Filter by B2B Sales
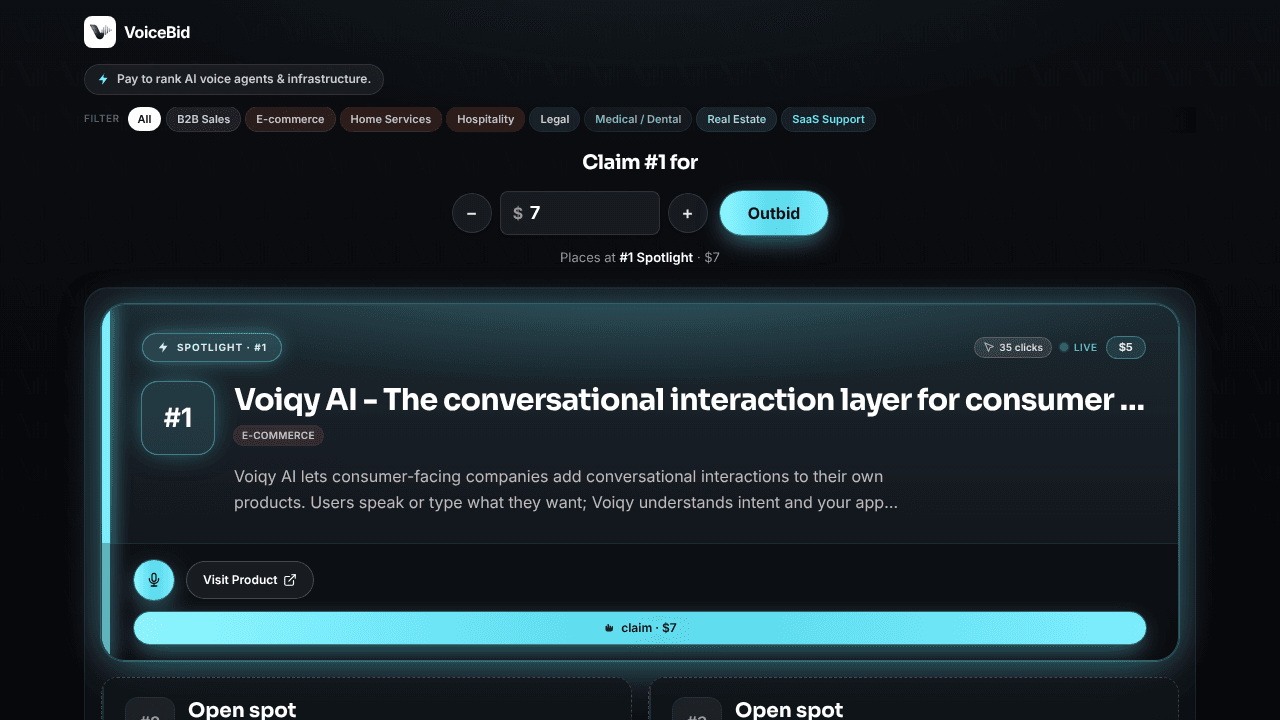1280x720 pixels. (x=203, y=119)
